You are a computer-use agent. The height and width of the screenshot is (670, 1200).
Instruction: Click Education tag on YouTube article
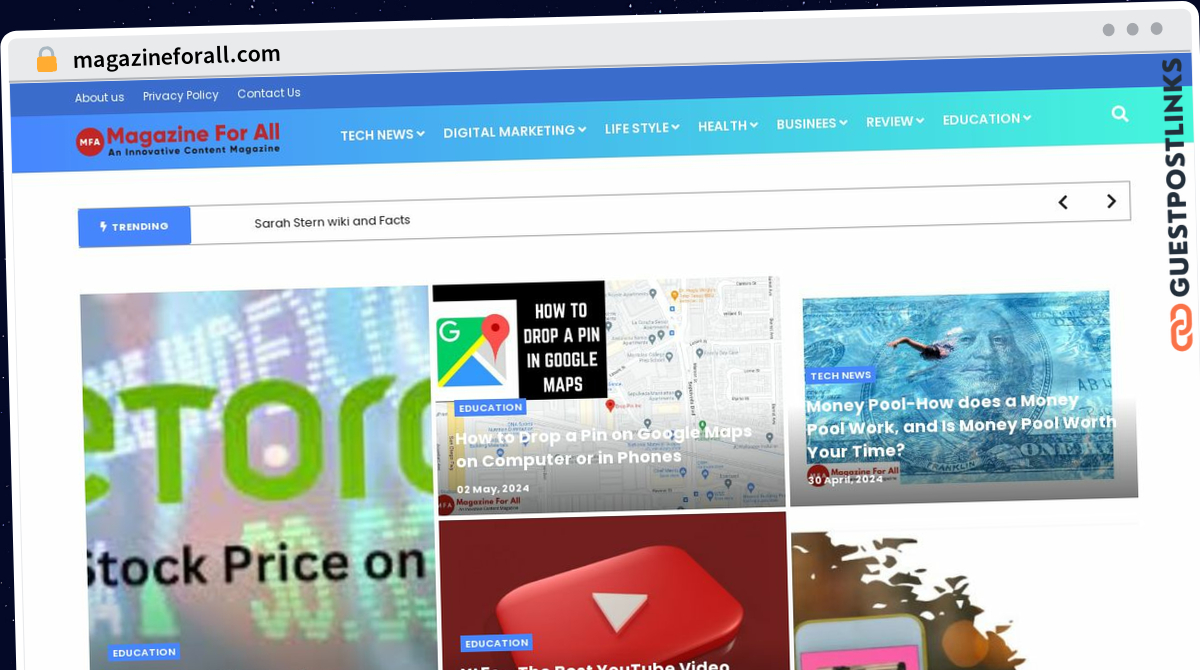pyautogui.click(x=496, y=643)
